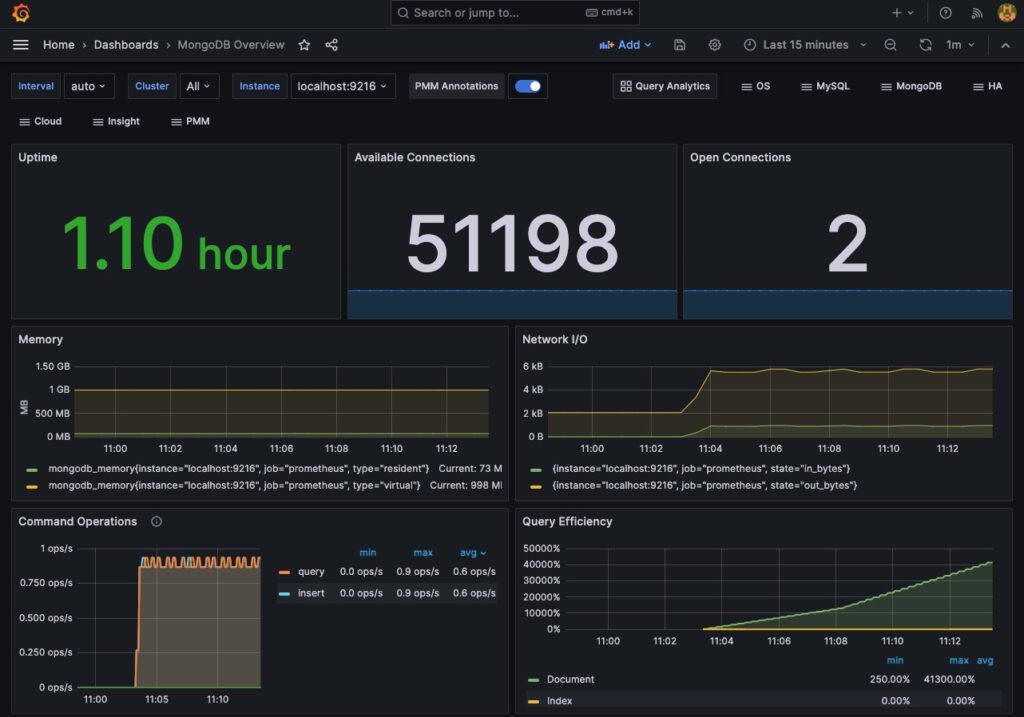Open the 1m refresh interval dropdown
1024x717 pixels.
960,44
